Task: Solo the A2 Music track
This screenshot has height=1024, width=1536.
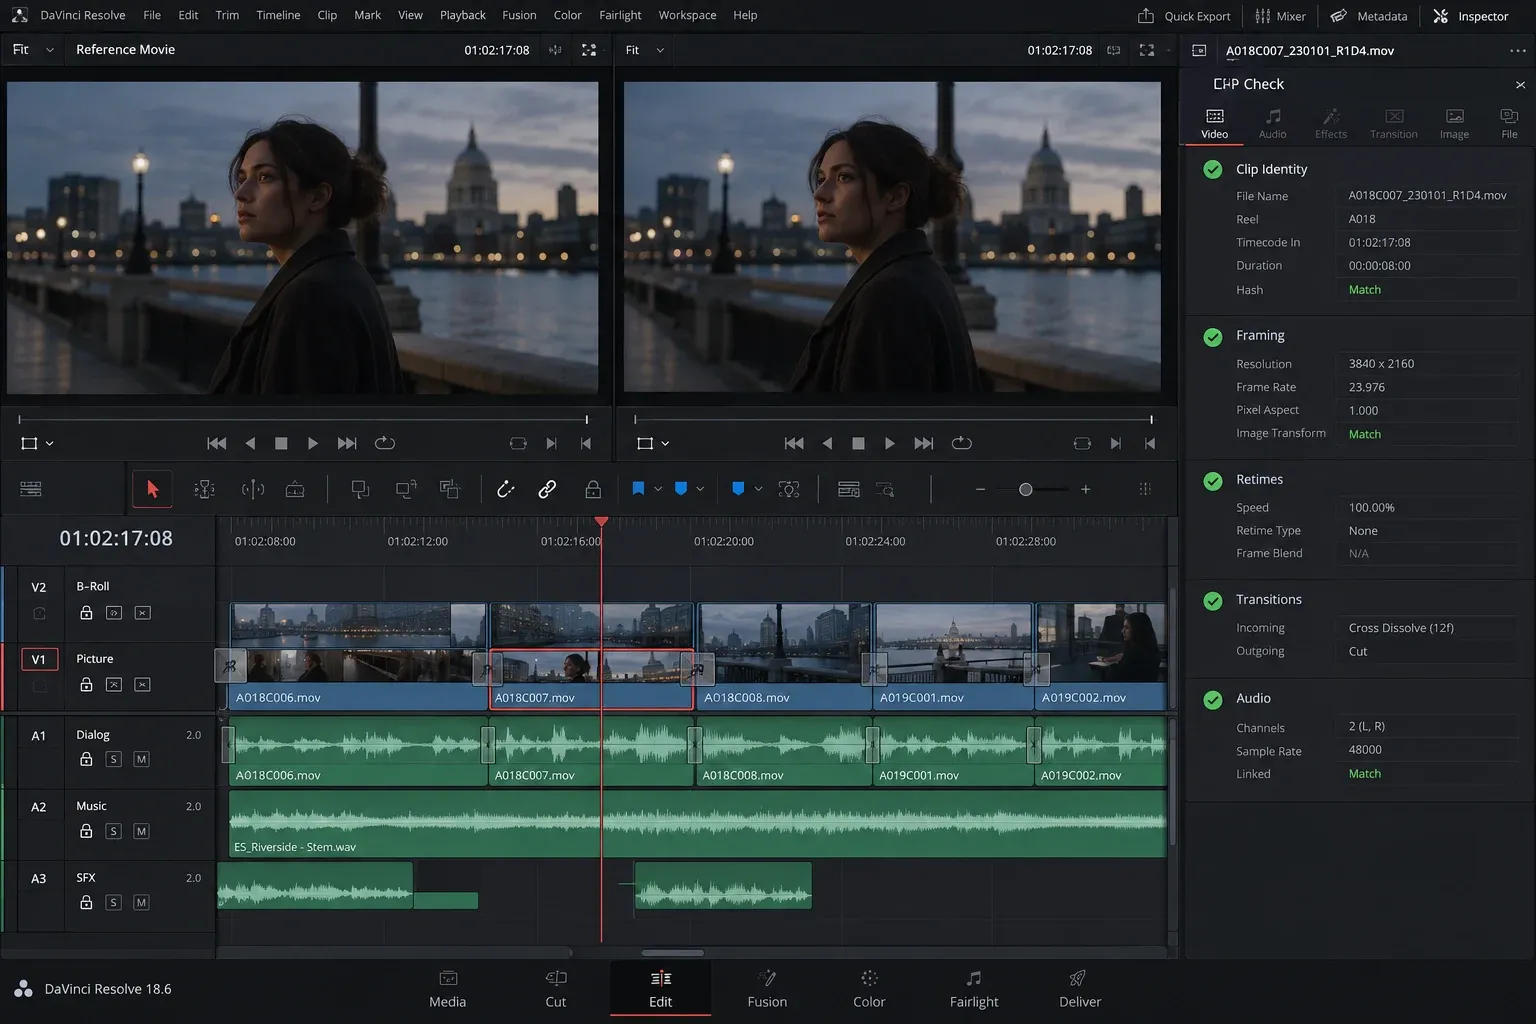Action: pos(114,831)
